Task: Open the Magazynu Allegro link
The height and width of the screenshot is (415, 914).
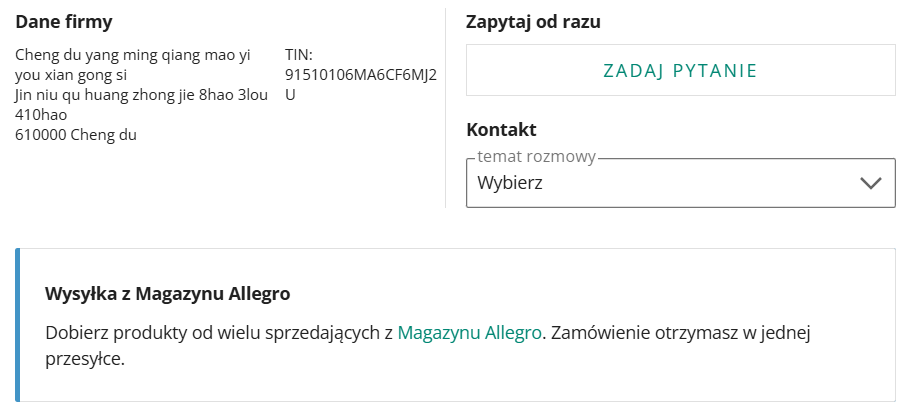Action: pos(469,333)
